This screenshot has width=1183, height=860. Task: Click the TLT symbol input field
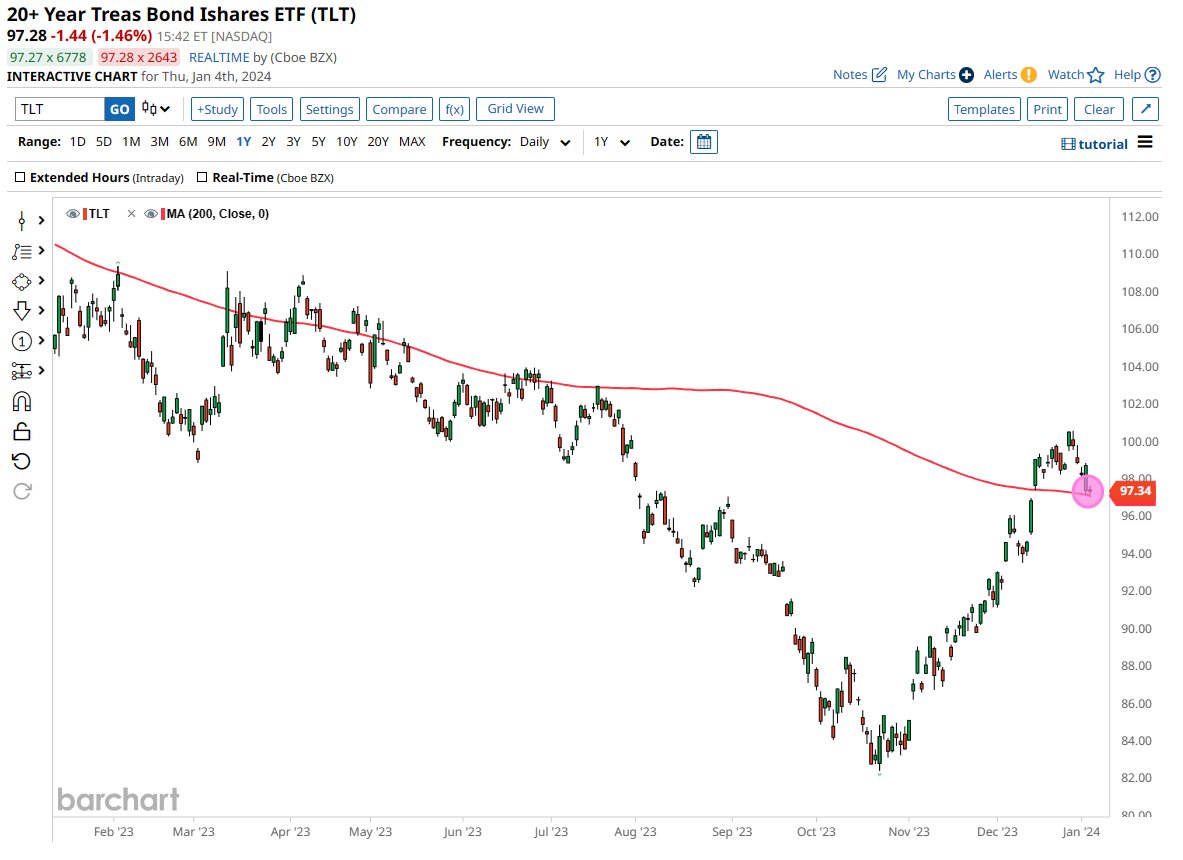point(60,109)
